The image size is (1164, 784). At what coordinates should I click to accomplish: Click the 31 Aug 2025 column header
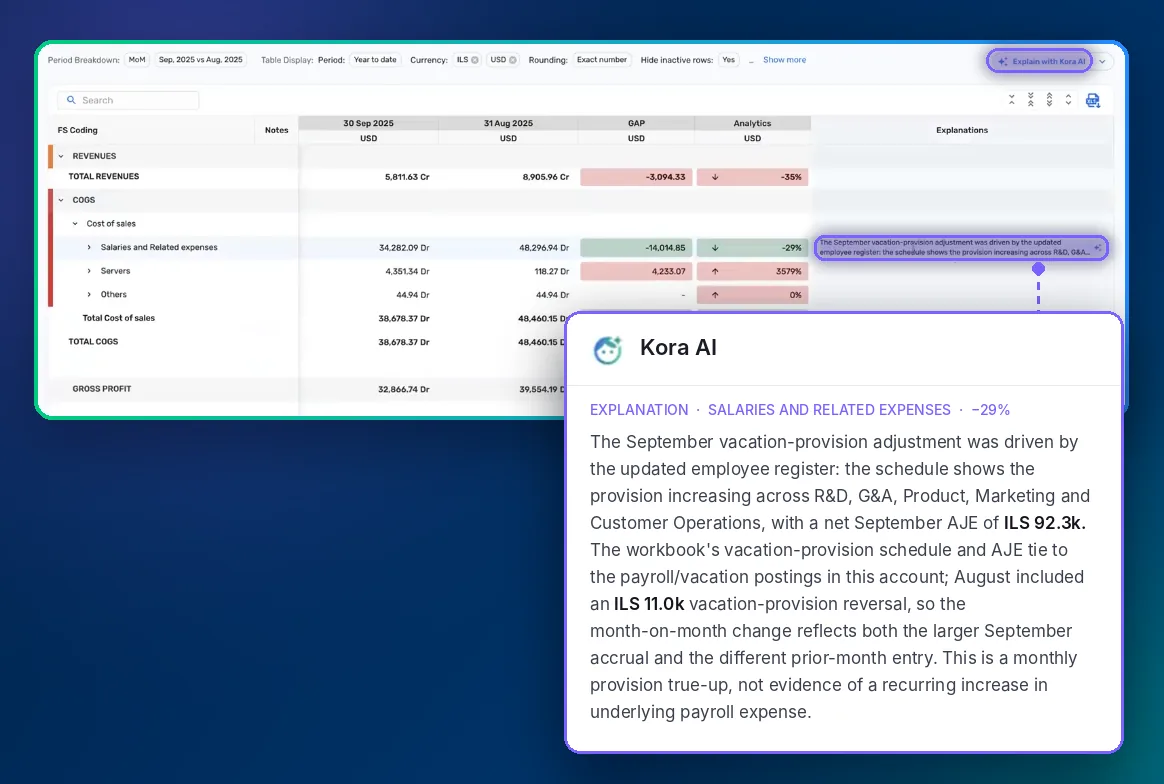509,124
